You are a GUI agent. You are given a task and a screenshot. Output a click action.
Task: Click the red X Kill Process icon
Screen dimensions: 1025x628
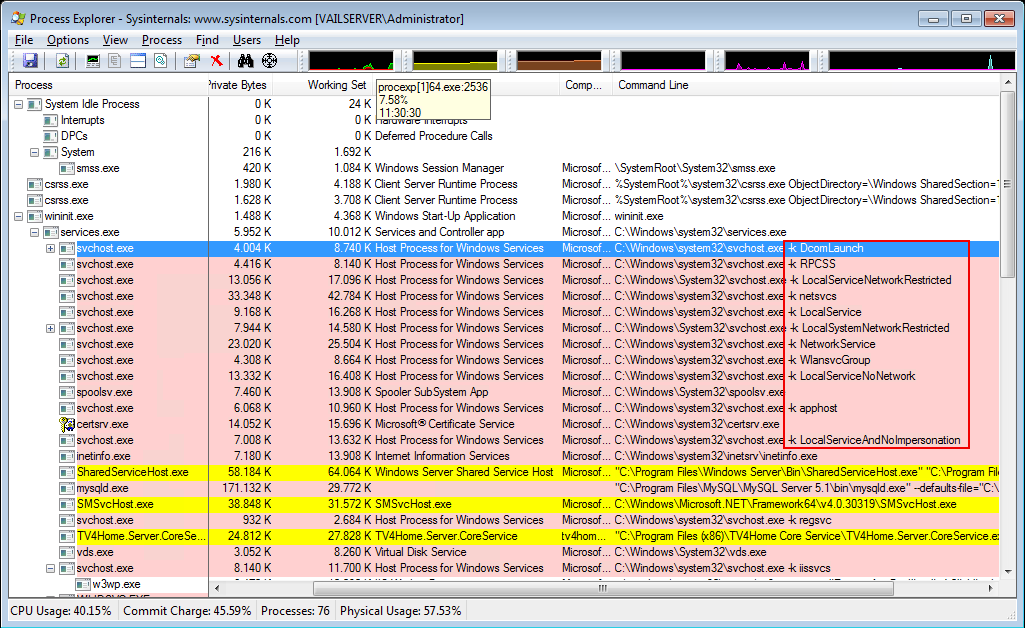pyautogui.click(x=216, y=61)
